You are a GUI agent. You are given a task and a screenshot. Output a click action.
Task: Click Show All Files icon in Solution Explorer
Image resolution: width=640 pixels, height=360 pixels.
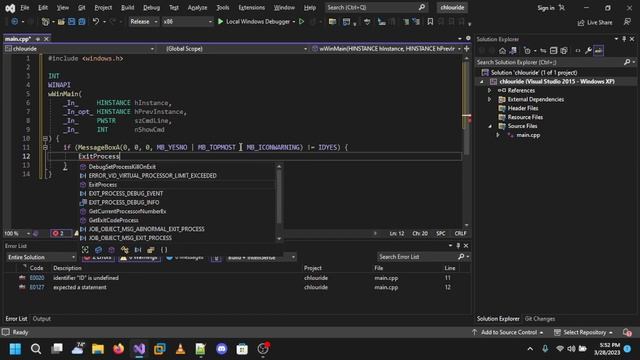(x=564, y=51)
